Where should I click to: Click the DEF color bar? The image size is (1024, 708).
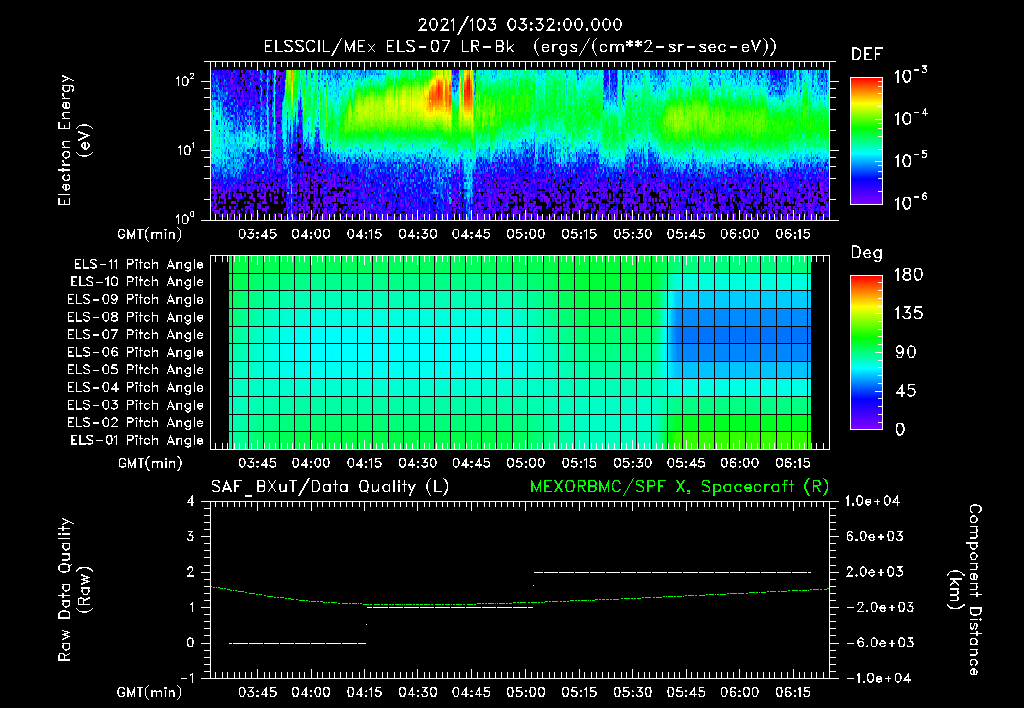pyautogui.click(x=866, y=140)
